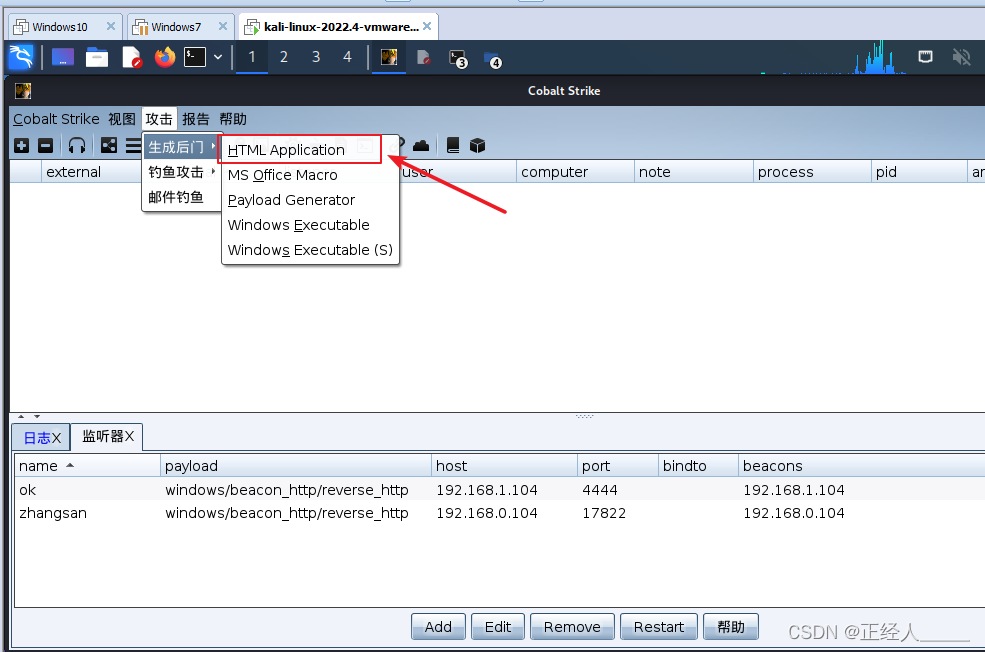Click the new connection plus icon
985x652 pixels.
pyautogui.click(x=22, y=146)
